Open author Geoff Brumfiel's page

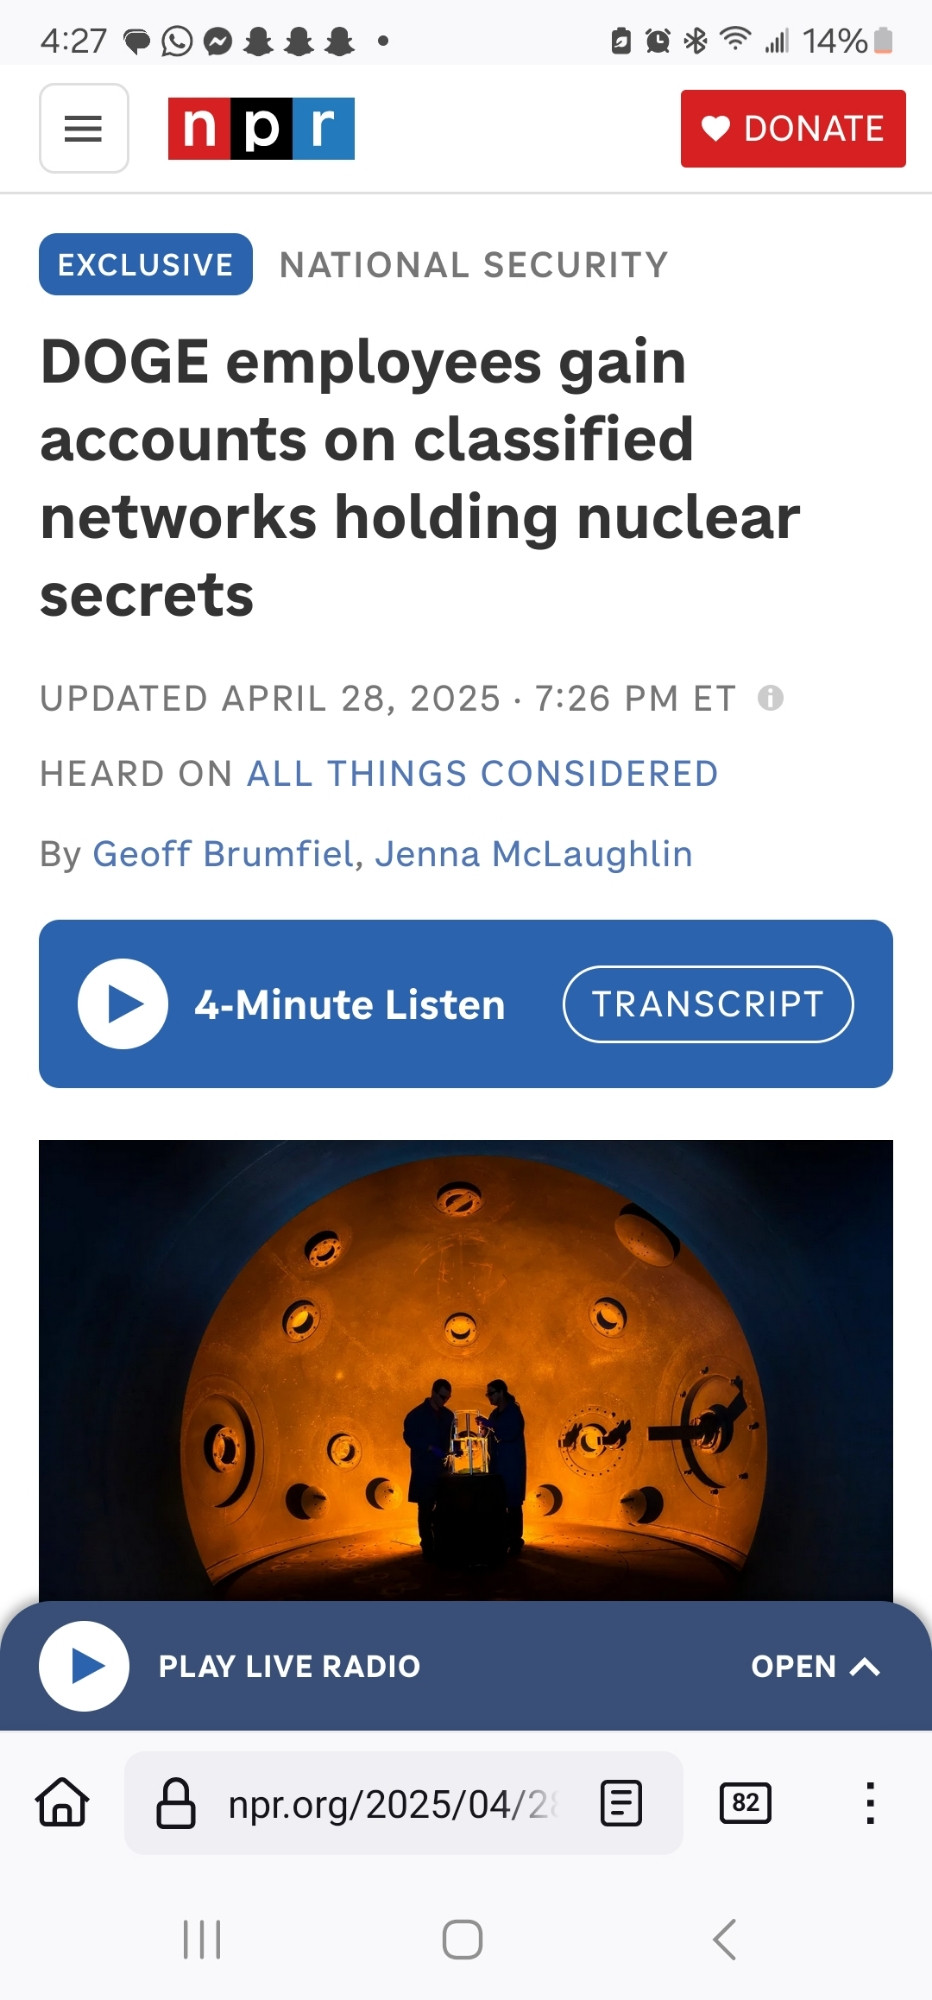224,854
